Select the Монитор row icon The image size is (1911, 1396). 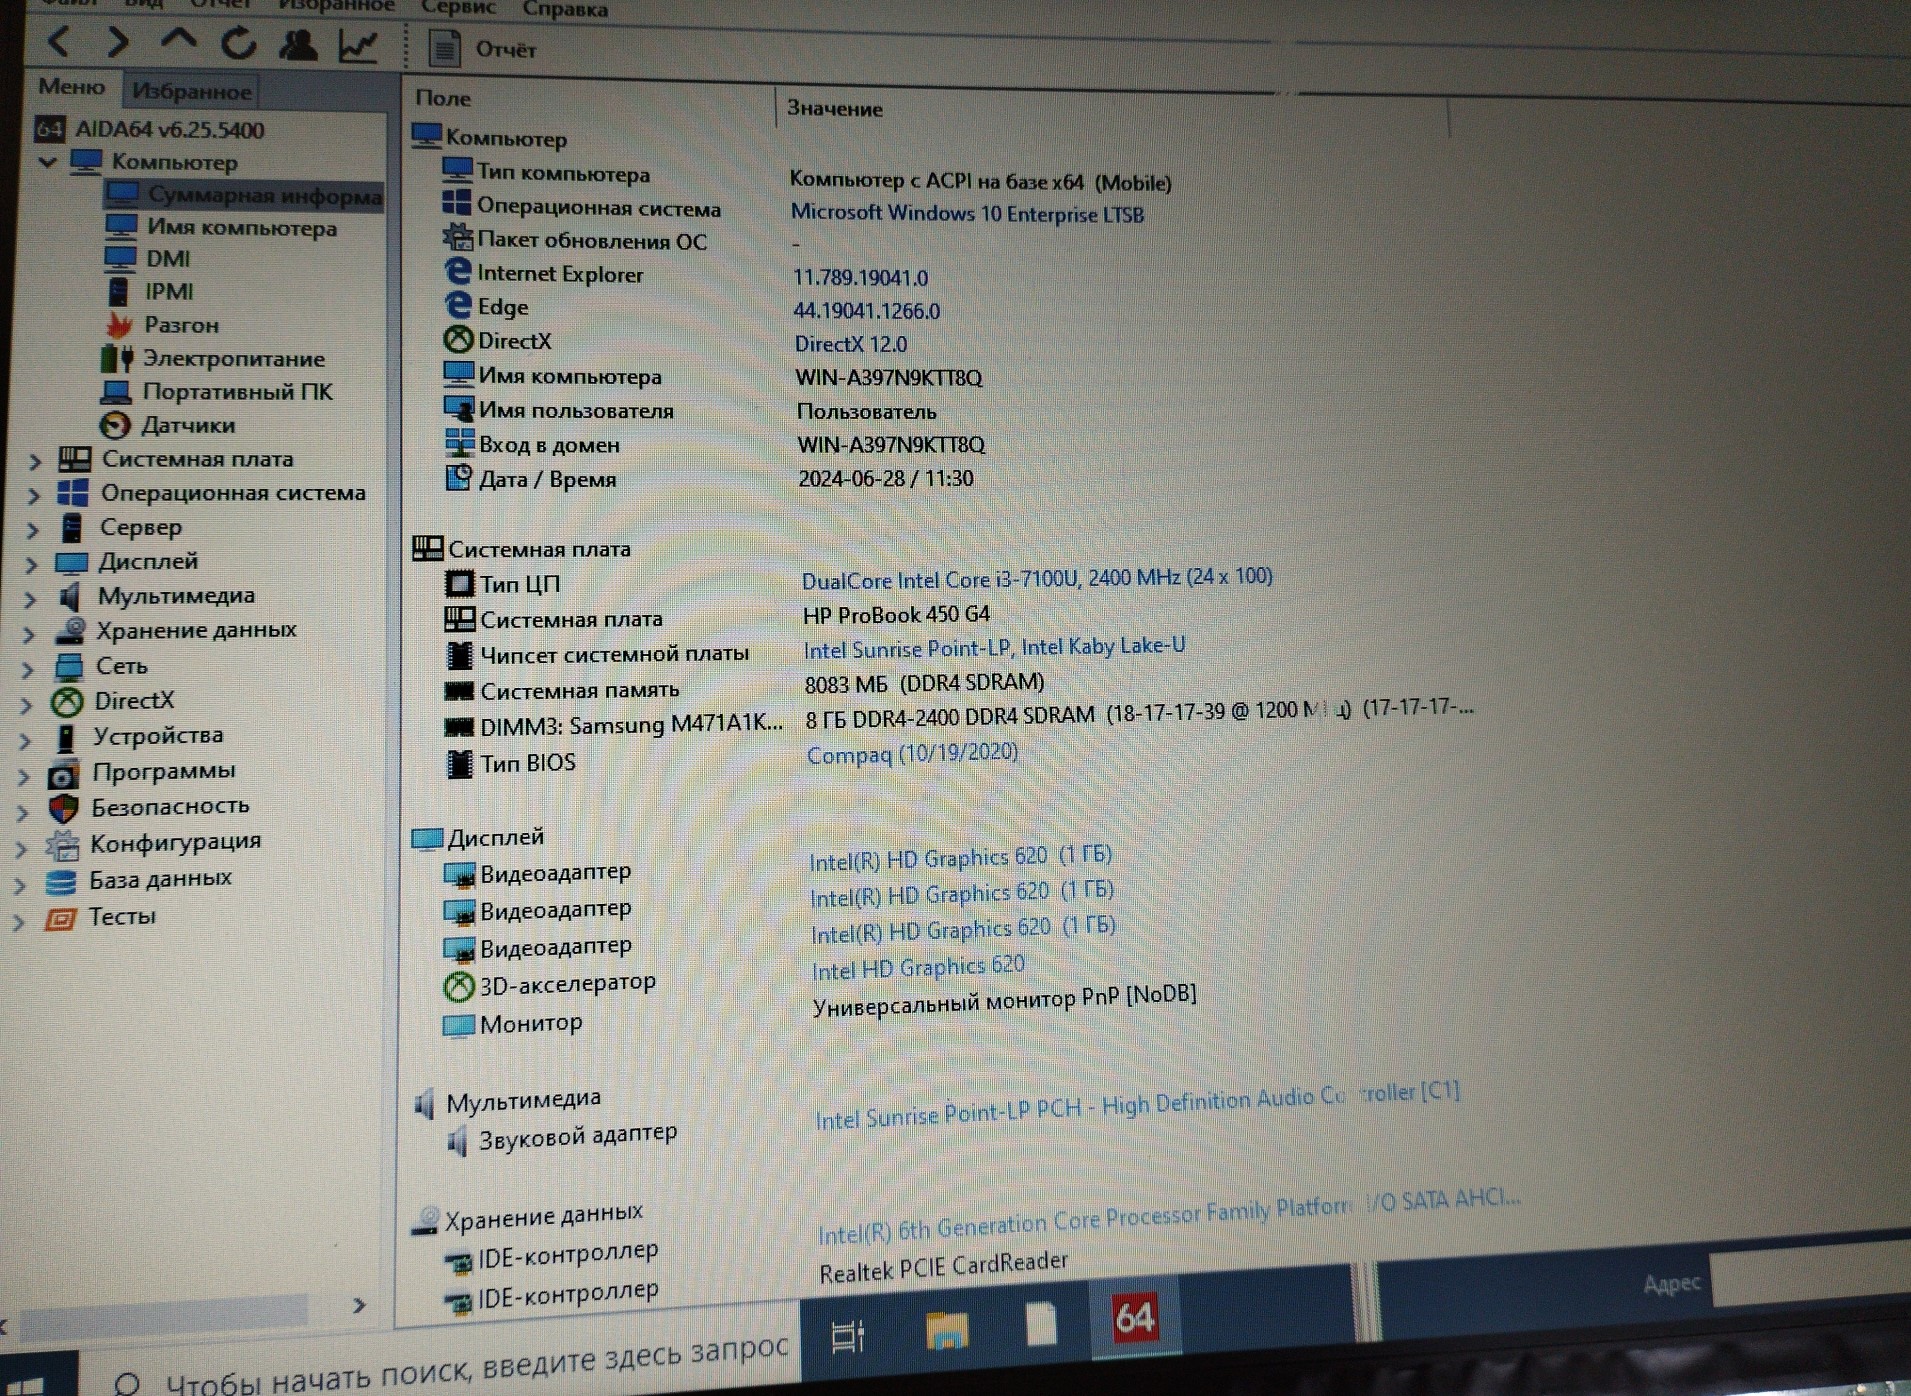[x=458, y=1025]
